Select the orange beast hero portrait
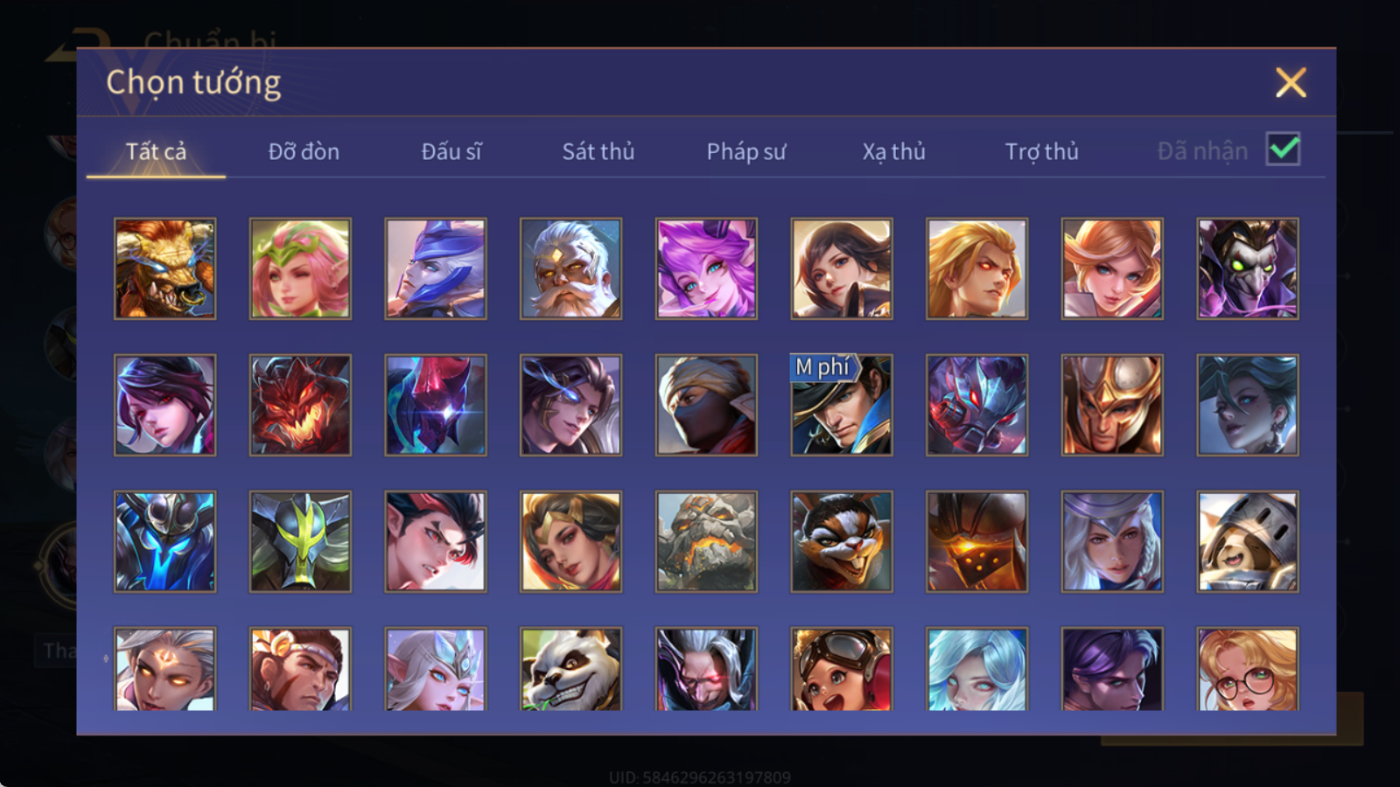Screen dimensions: 1400x787 (x=165, y=269)
